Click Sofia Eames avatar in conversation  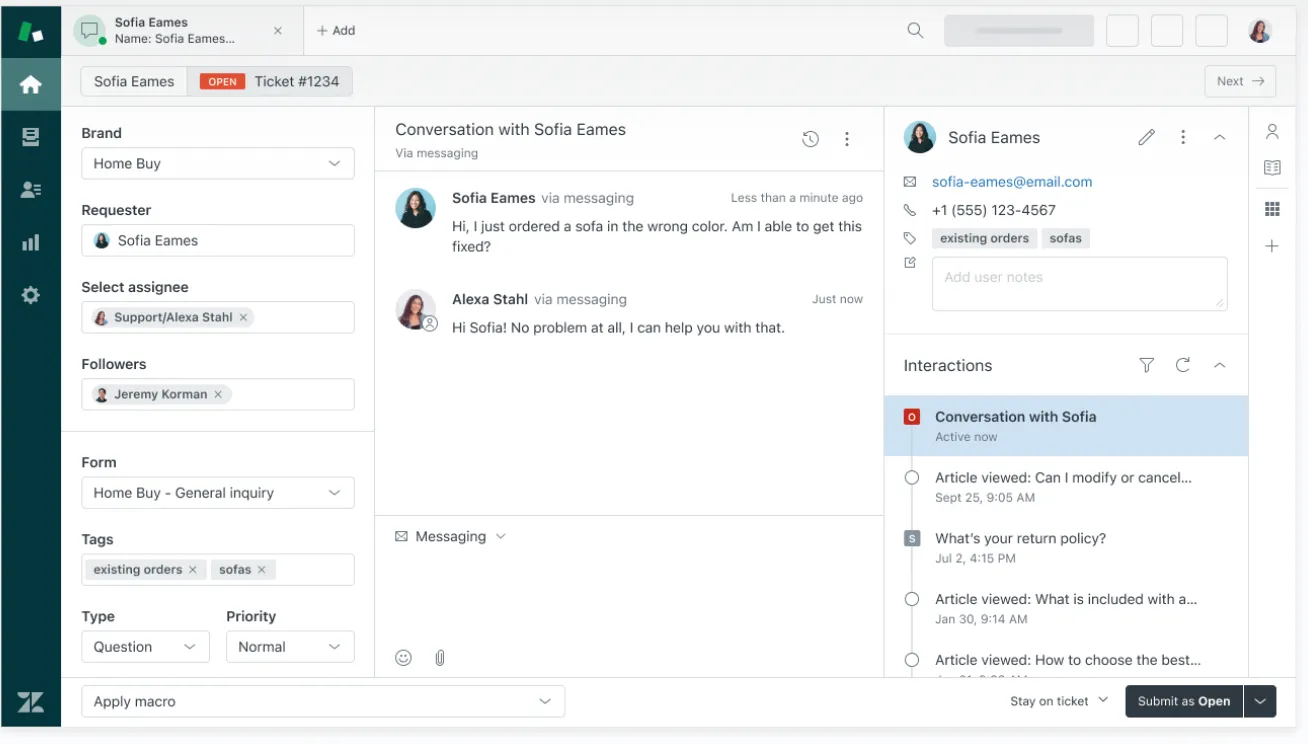click(416, 208)
